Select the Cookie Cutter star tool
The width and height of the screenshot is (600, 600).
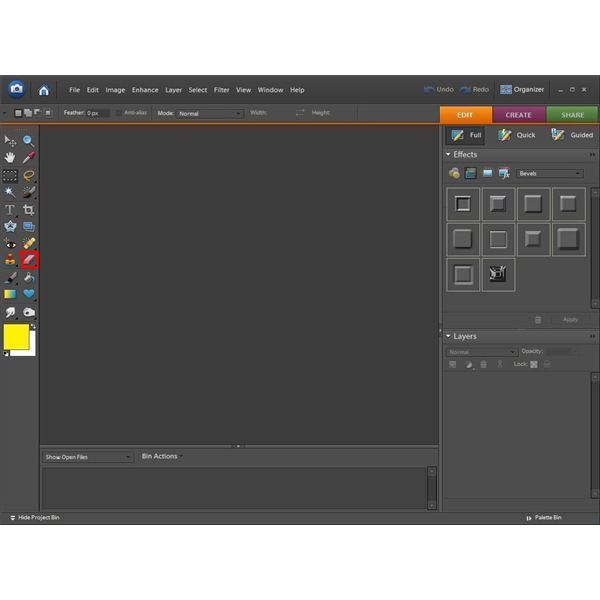[x=10, y=227]
